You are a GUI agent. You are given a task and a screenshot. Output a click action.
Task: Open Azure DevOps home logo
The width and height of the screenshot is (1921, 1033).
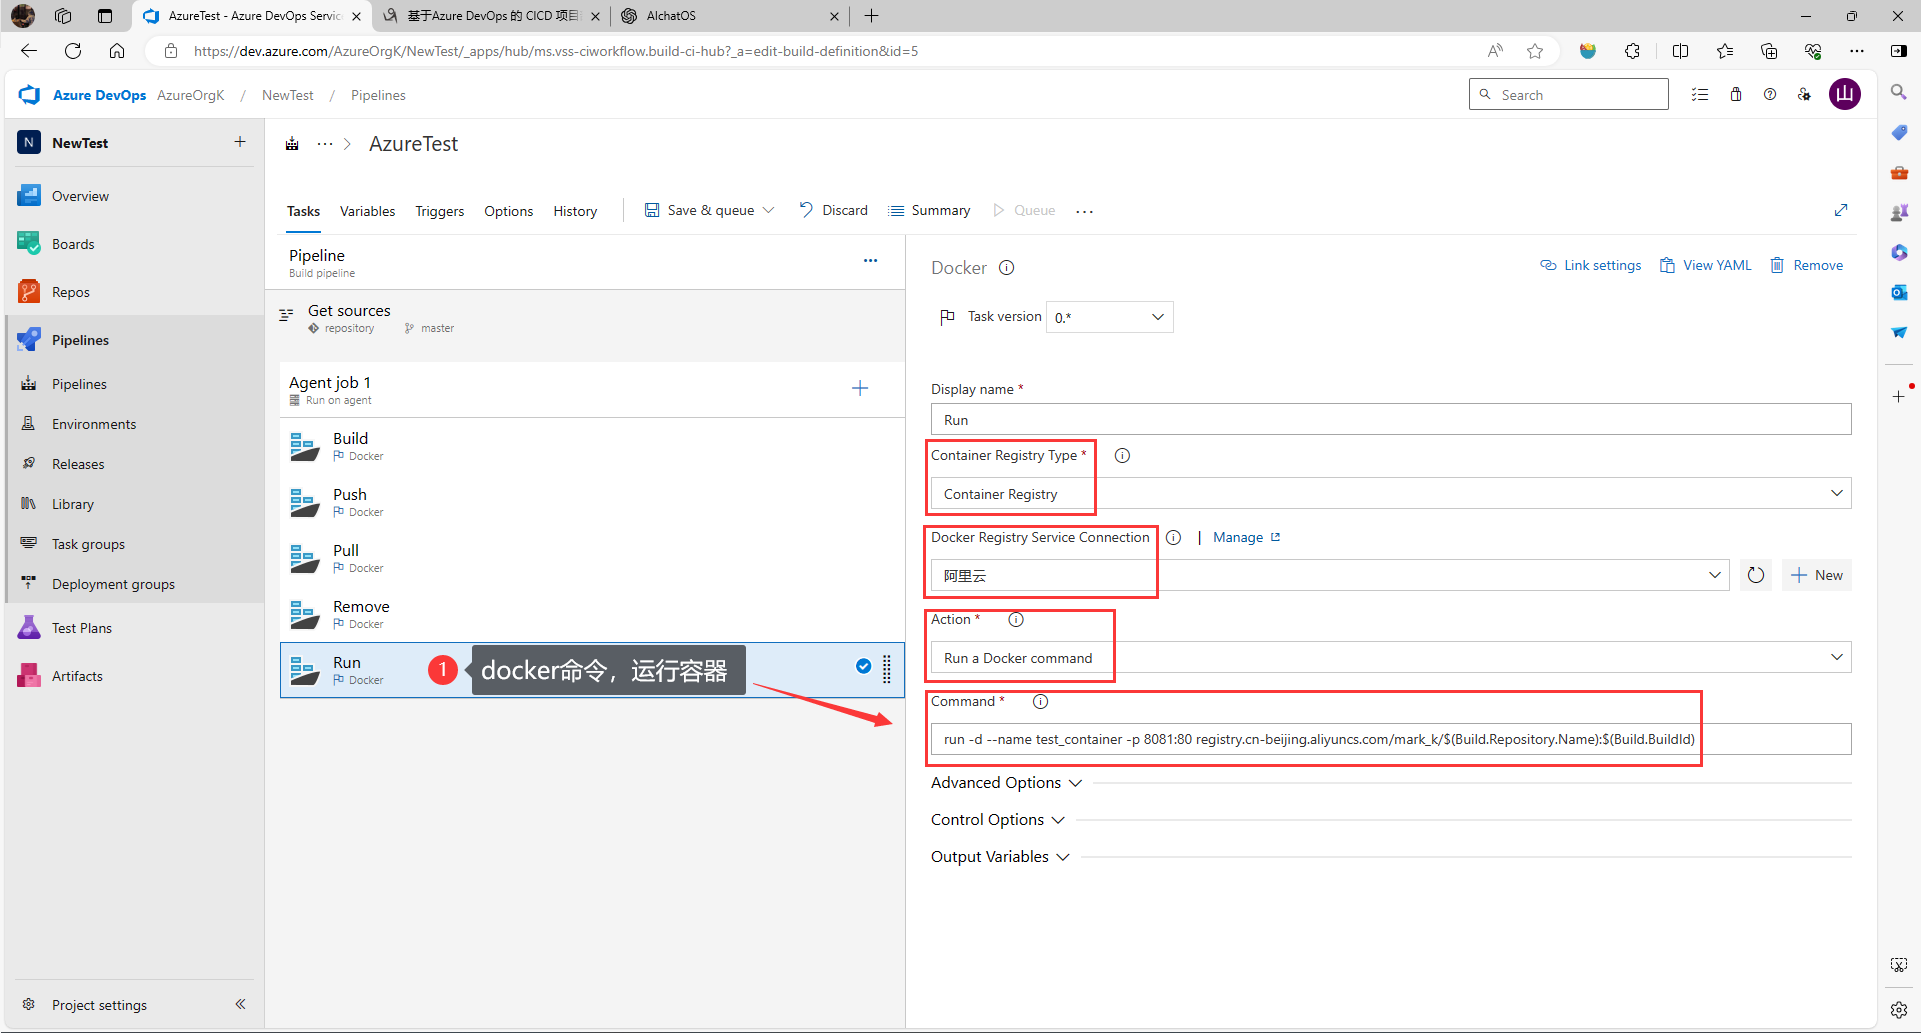pos(29,95)
